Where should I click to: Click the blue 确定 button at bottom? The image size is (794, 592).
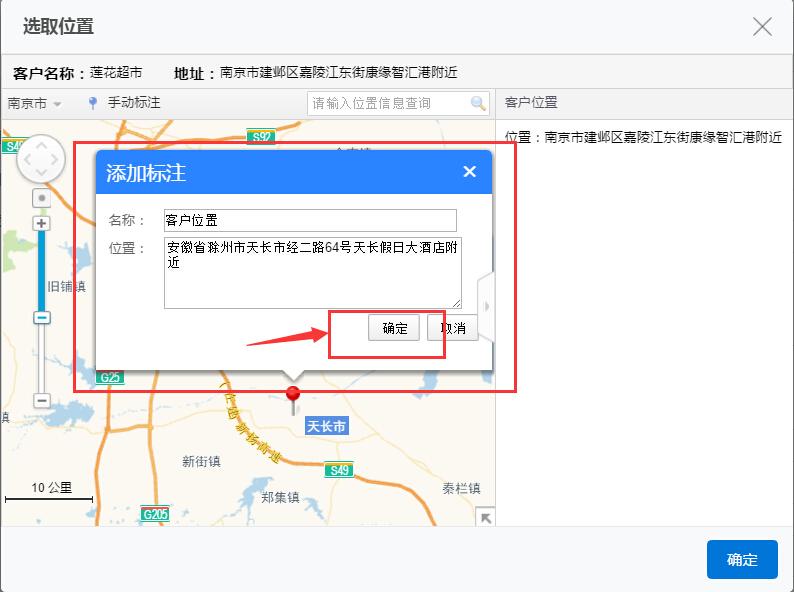pos(741,560)
